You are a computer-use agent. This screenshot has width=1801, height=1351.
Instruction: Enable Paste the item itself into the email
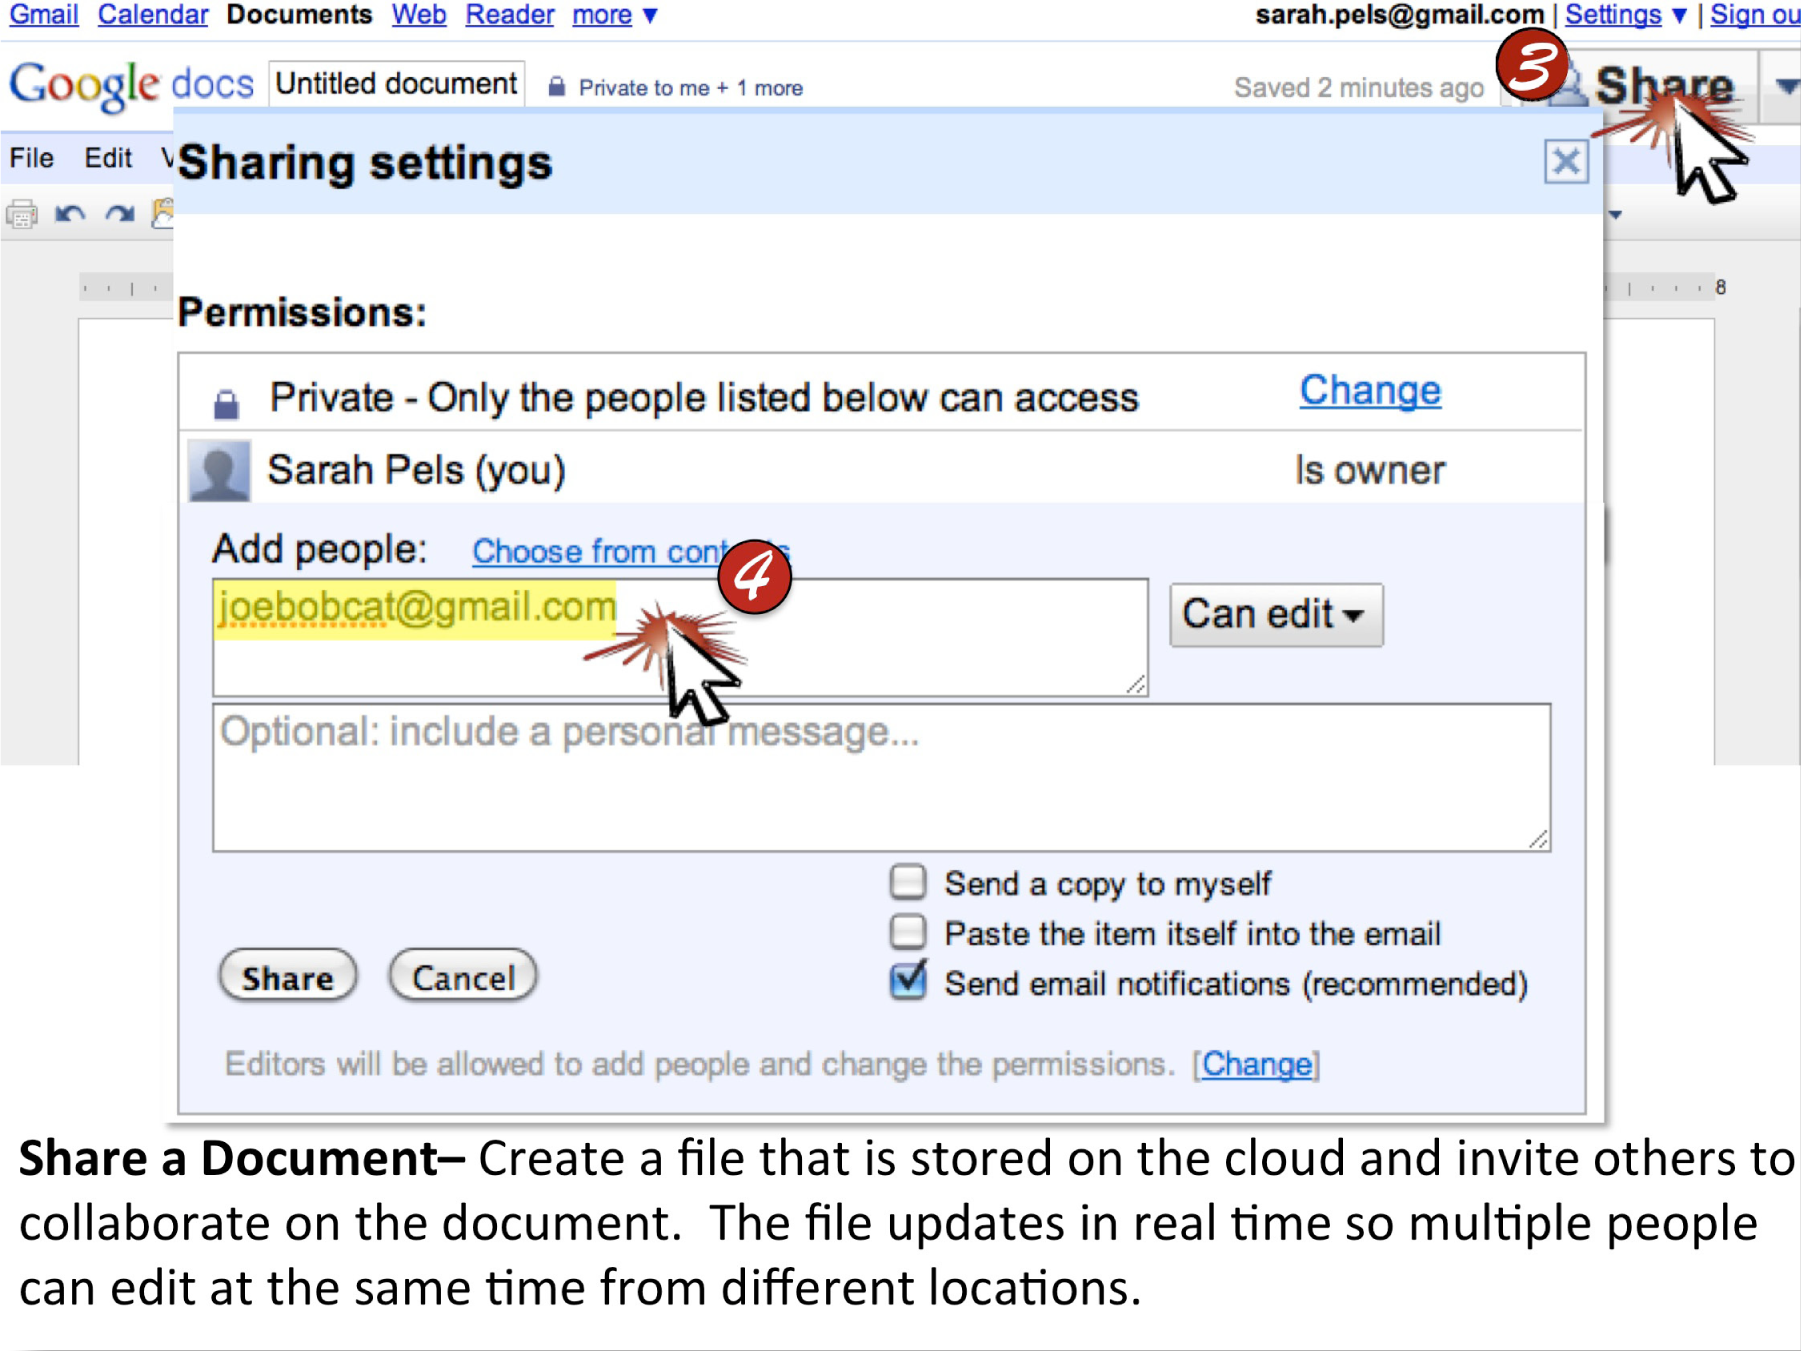pyautogui.click(x=908, y=931)
